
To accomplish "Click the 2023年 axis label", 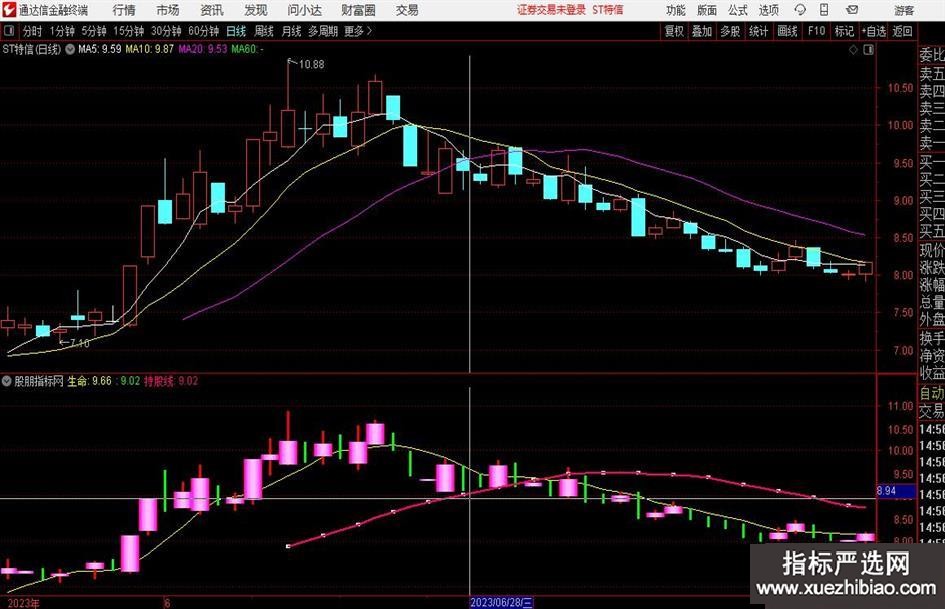I will pos(24,603).
